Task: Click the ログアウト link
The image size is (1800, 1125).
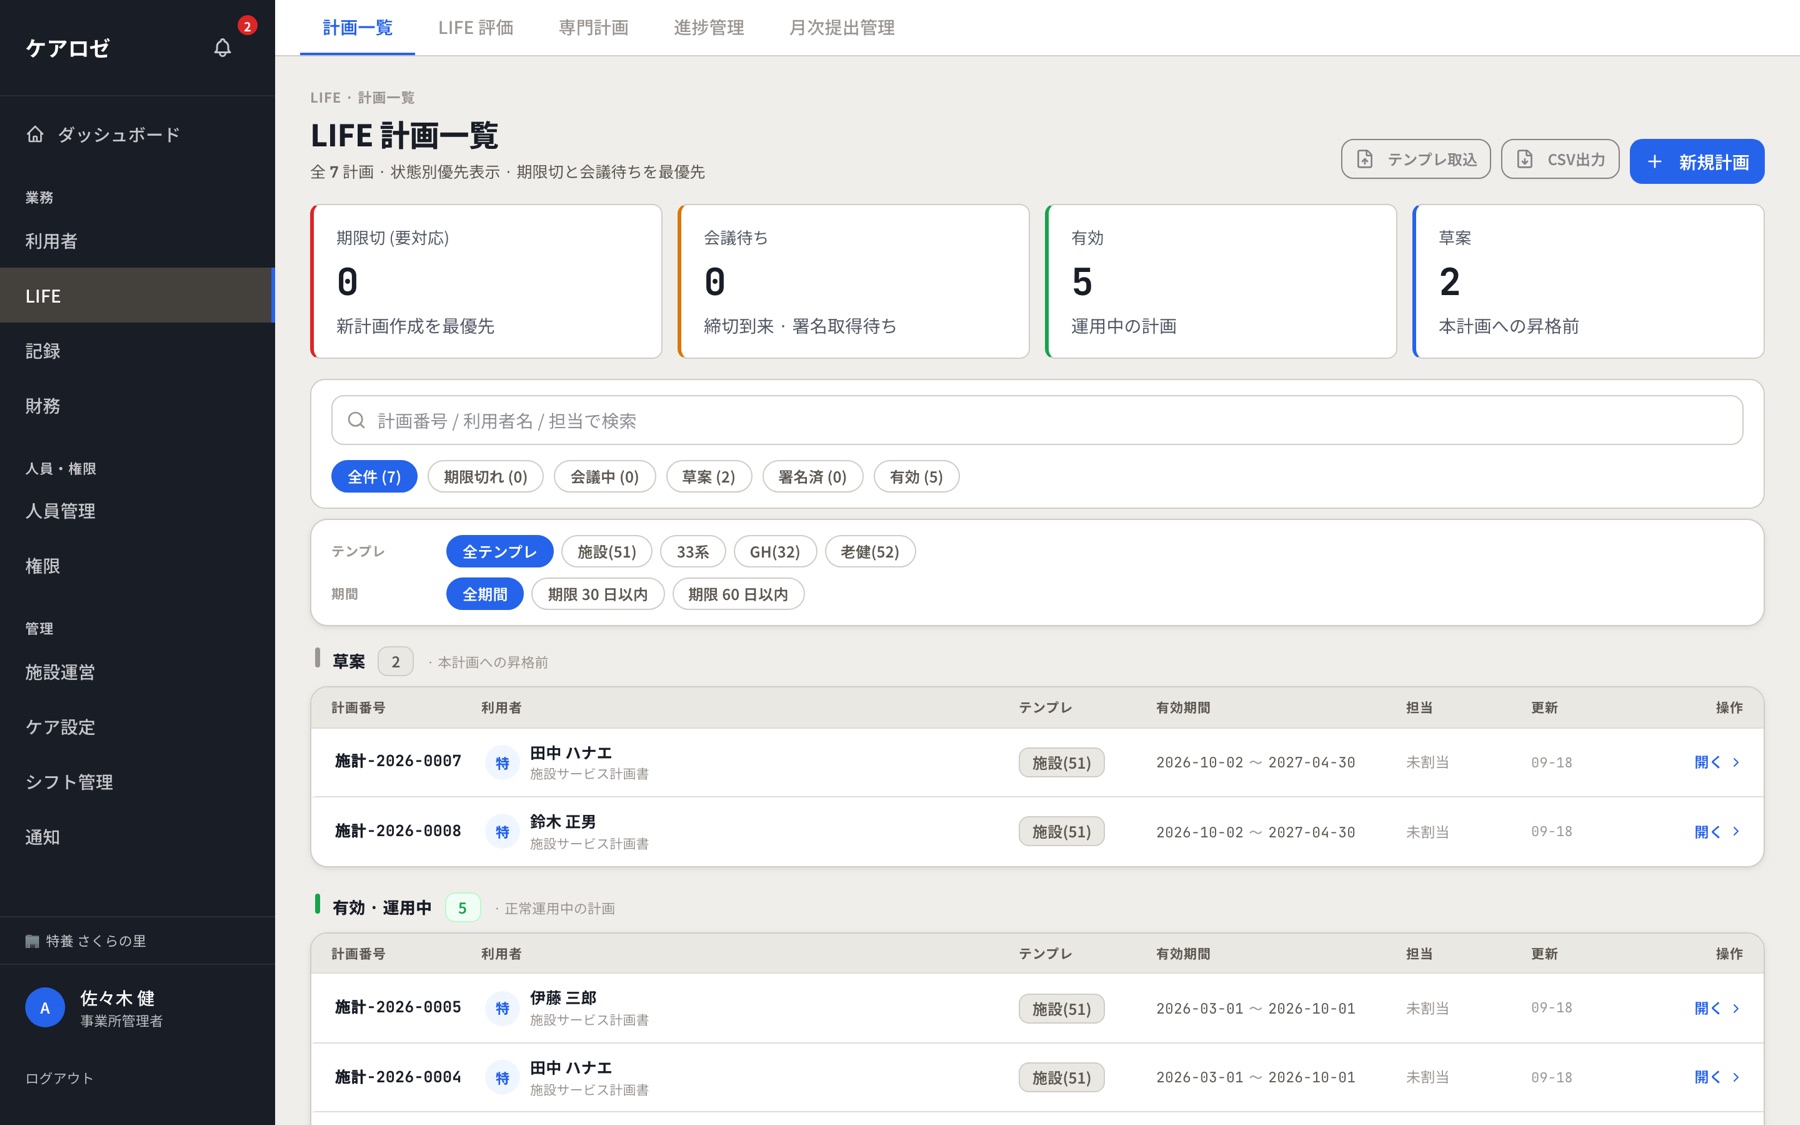Action: (59, 1078)
